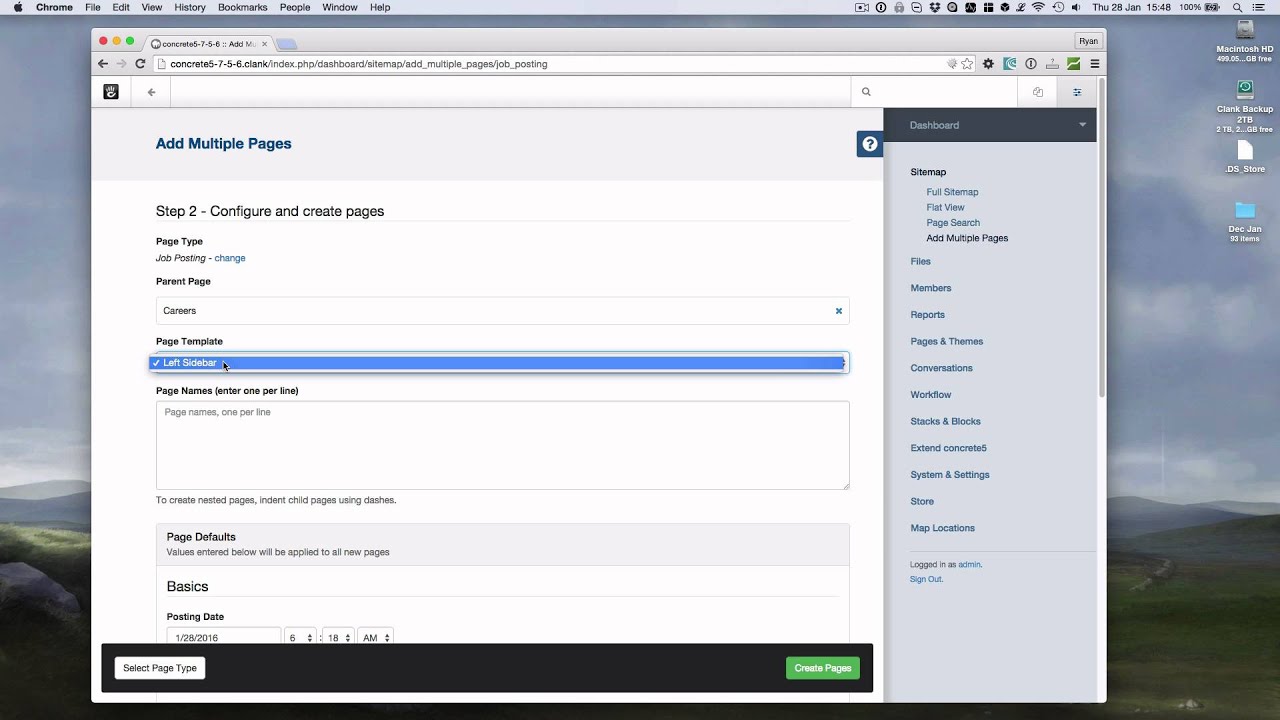Click the teal wave extension icon
The width and height of the screenshot is (1280, 720).
(x=1010, y=64)
